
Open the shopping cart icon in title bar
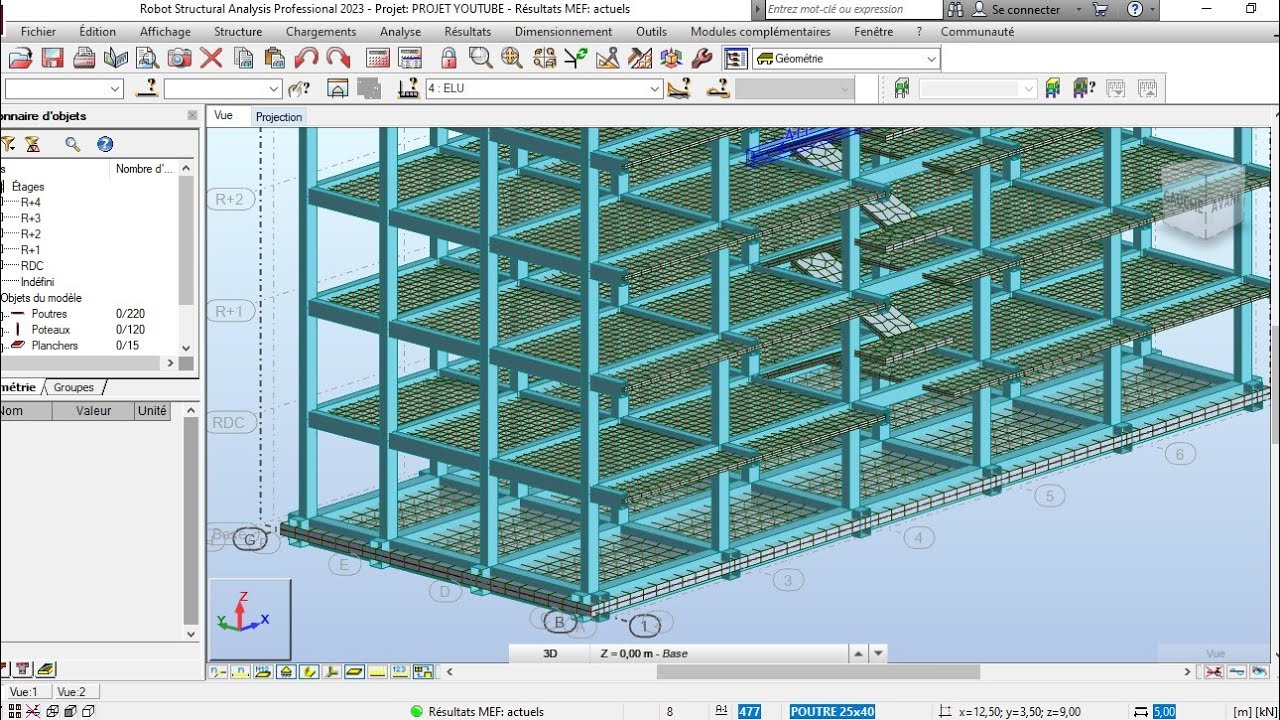pos(1101,9)
